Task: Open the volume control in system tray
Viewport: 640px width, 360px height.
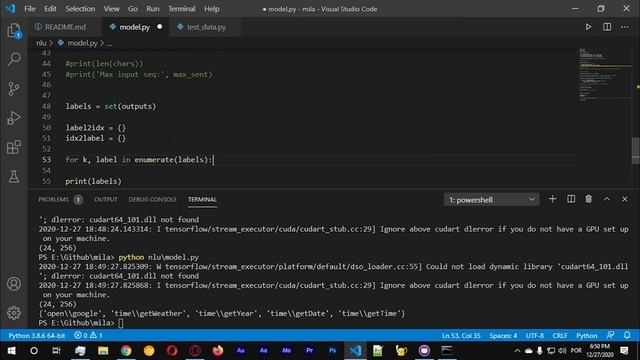Action: pyautogui.click(x=562, y=351)
